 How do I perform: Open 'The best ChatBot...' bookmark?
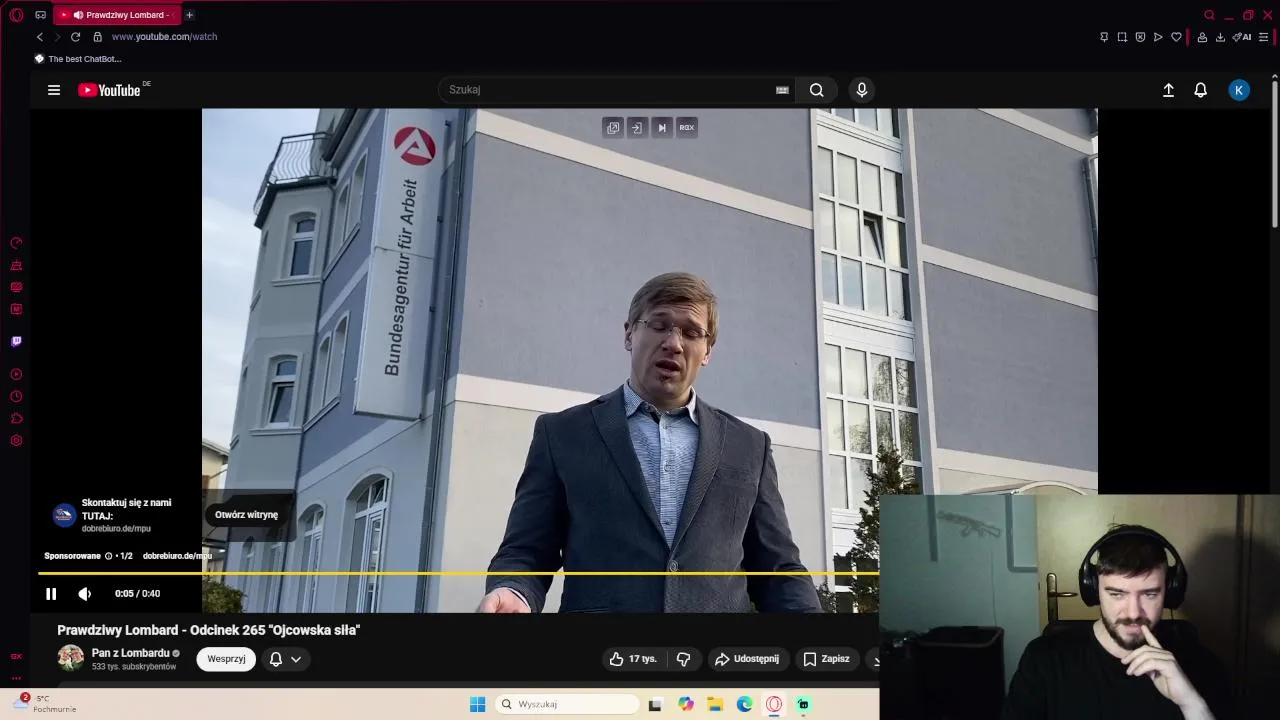click(78, 59)
